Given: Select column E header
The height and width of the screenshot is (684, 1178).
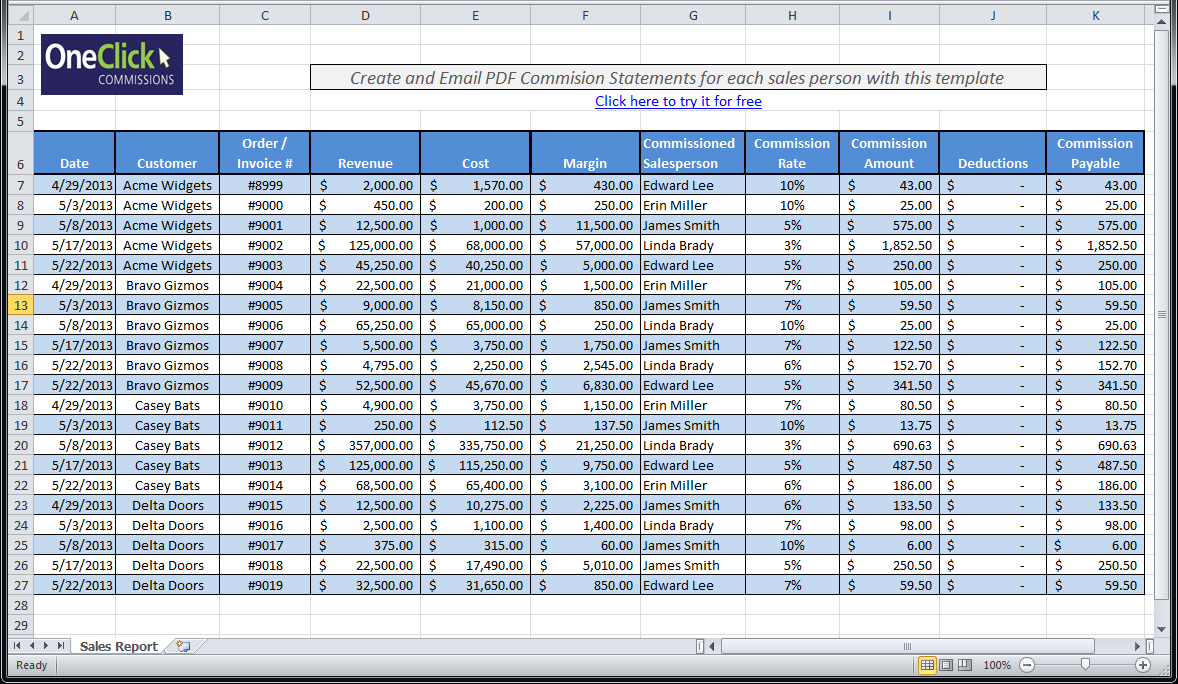Looking at the screenshot, I should tap(475, 14).
